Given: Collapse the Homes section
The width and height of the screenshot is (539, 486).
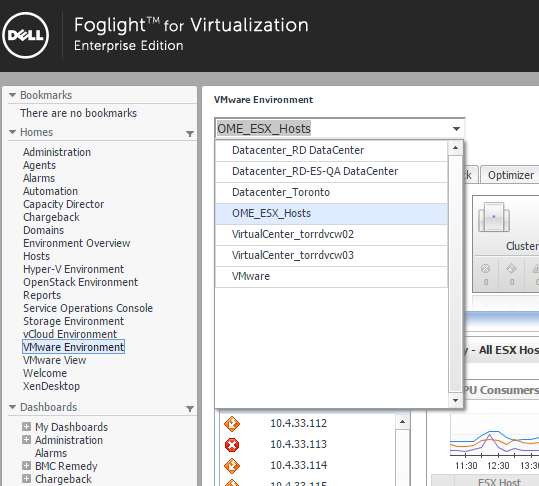Looking at the screenshot, I should point(13,132).
